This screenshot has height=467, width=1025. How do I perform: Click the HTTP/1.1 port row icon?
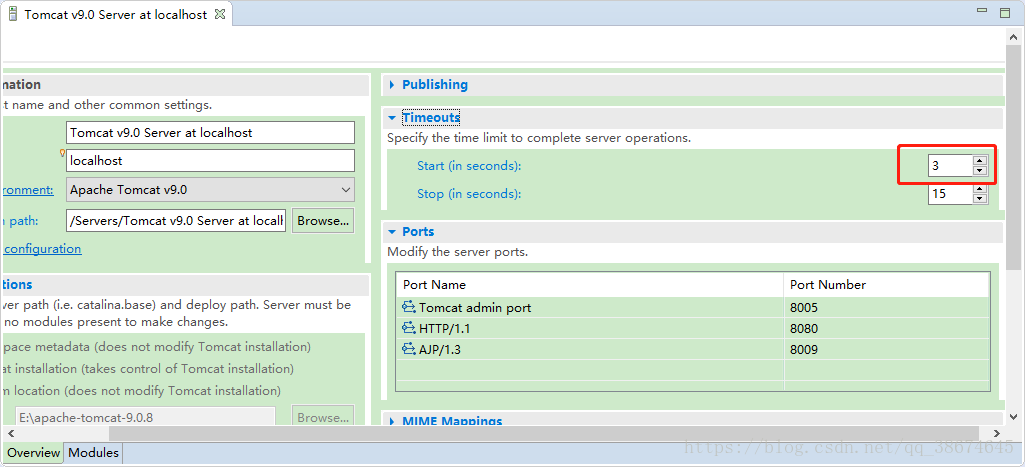click(409, 328)
